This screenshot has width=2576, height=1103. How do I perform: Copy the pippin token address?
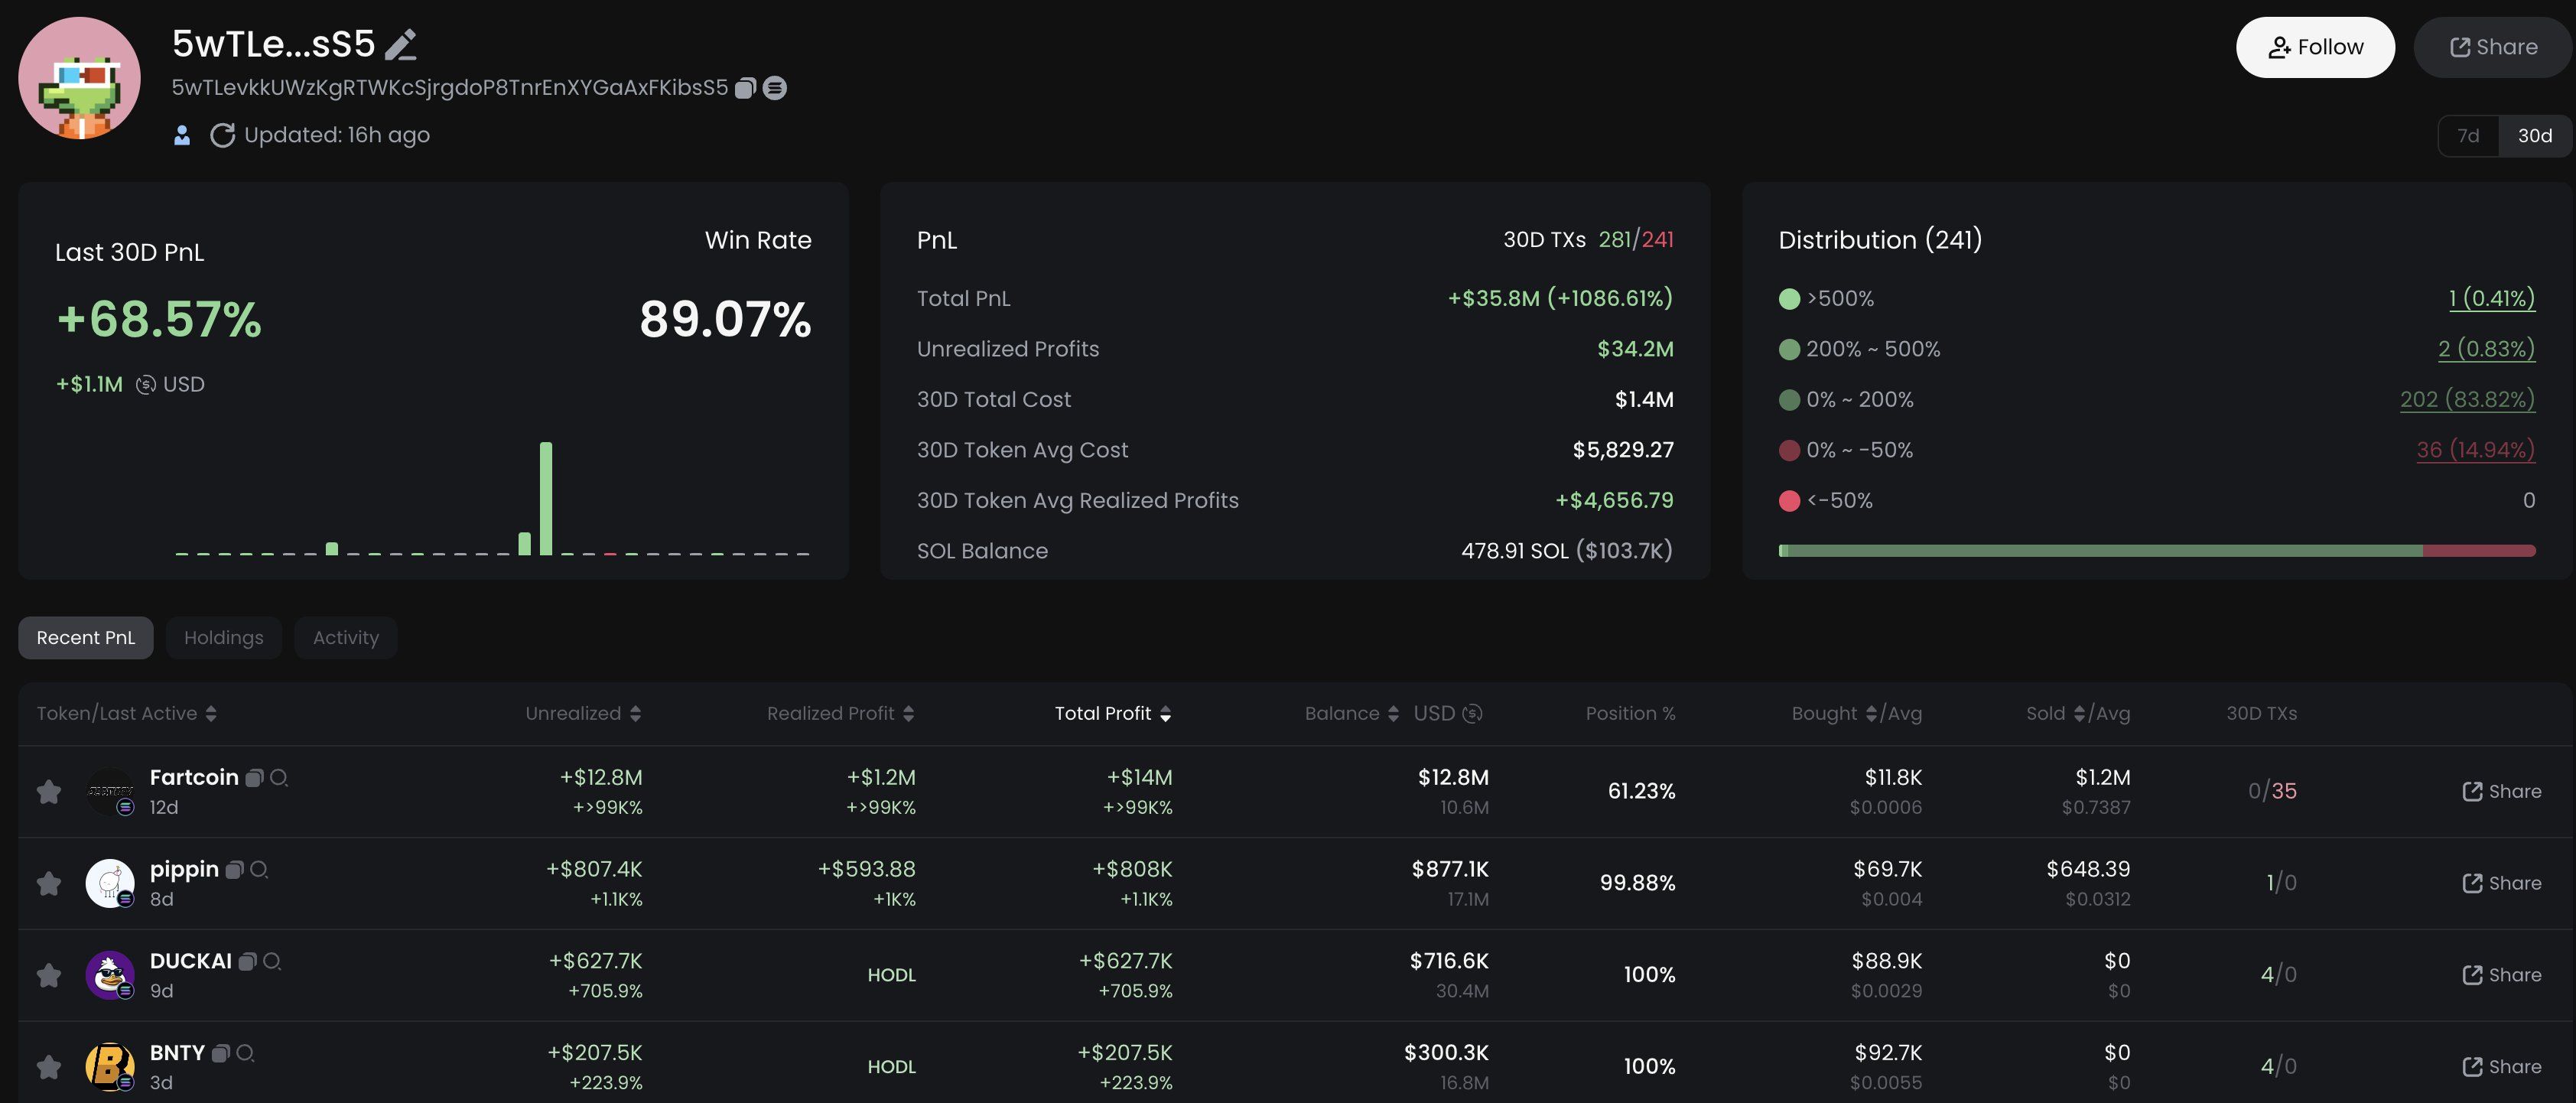click(234, 870)
